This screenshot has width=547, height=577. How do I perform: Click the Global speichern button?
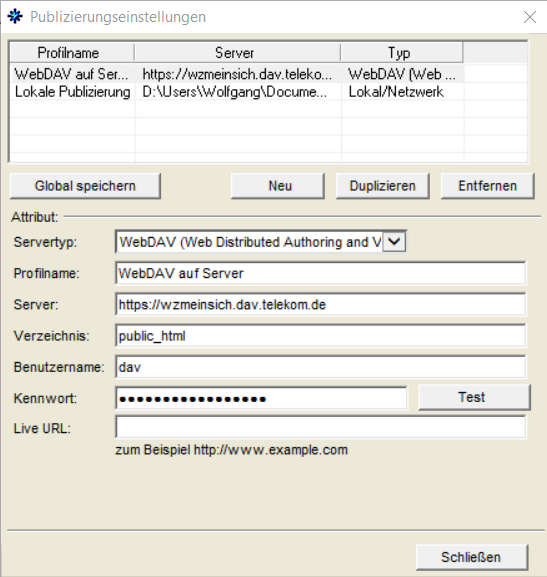click(x=85, y=186)
